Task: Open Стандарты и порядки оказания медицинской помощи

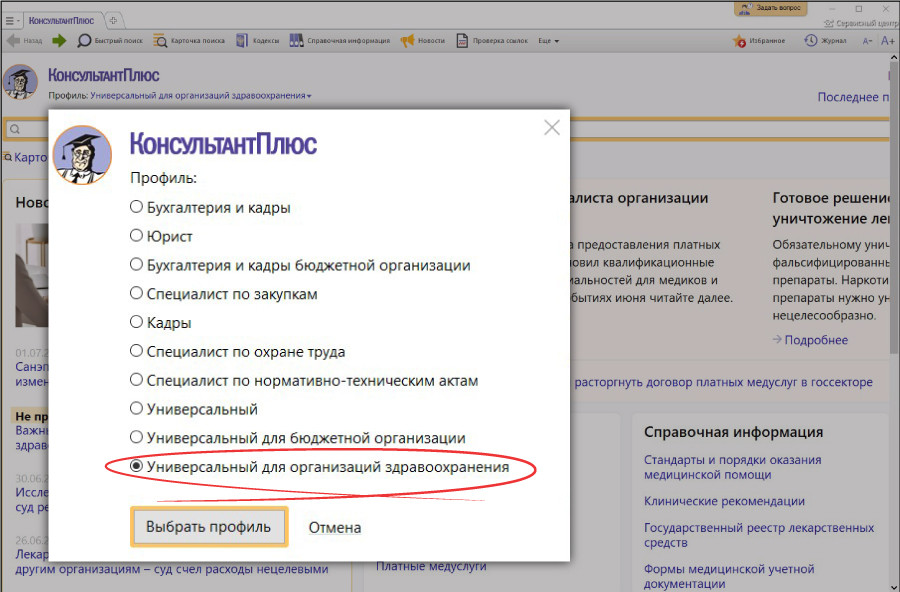Action: coord(732,467)
